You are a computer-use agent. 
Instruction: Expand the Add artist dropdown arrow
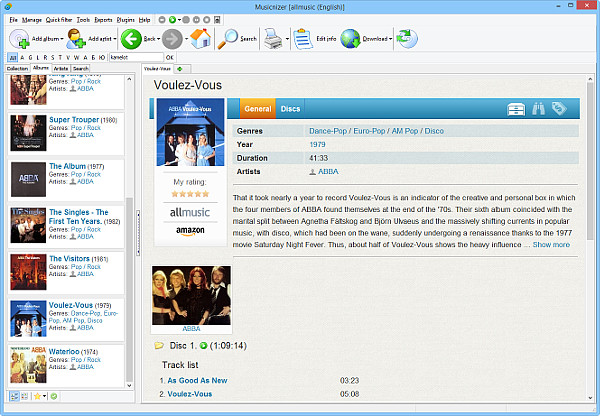pos(114,39)
